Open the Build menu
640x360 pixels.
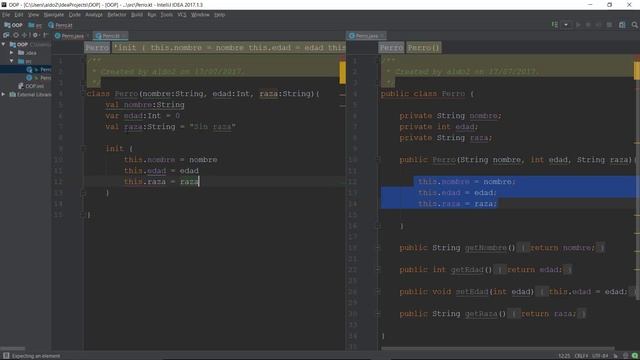(137, 15)
